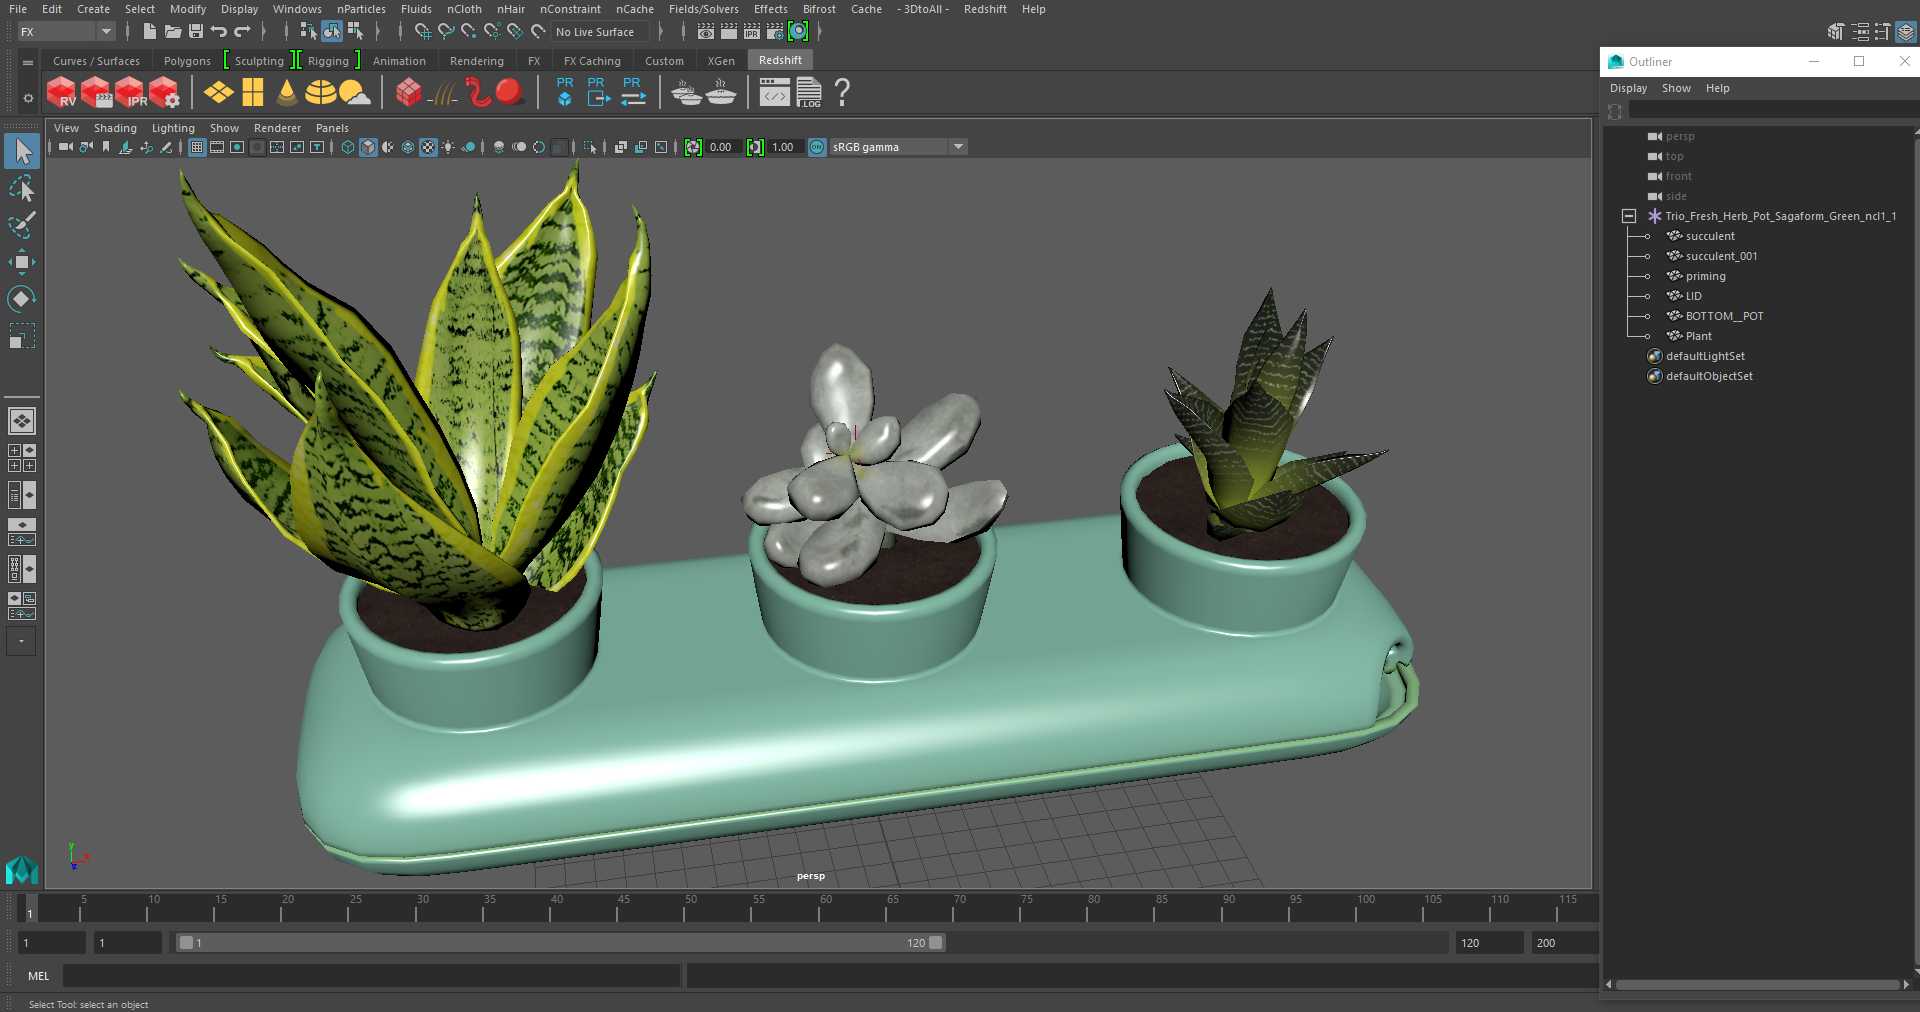Select the BOTTOM__POT node in Outliner
1920x1012 pixels.
click(x=1724, y=316)
